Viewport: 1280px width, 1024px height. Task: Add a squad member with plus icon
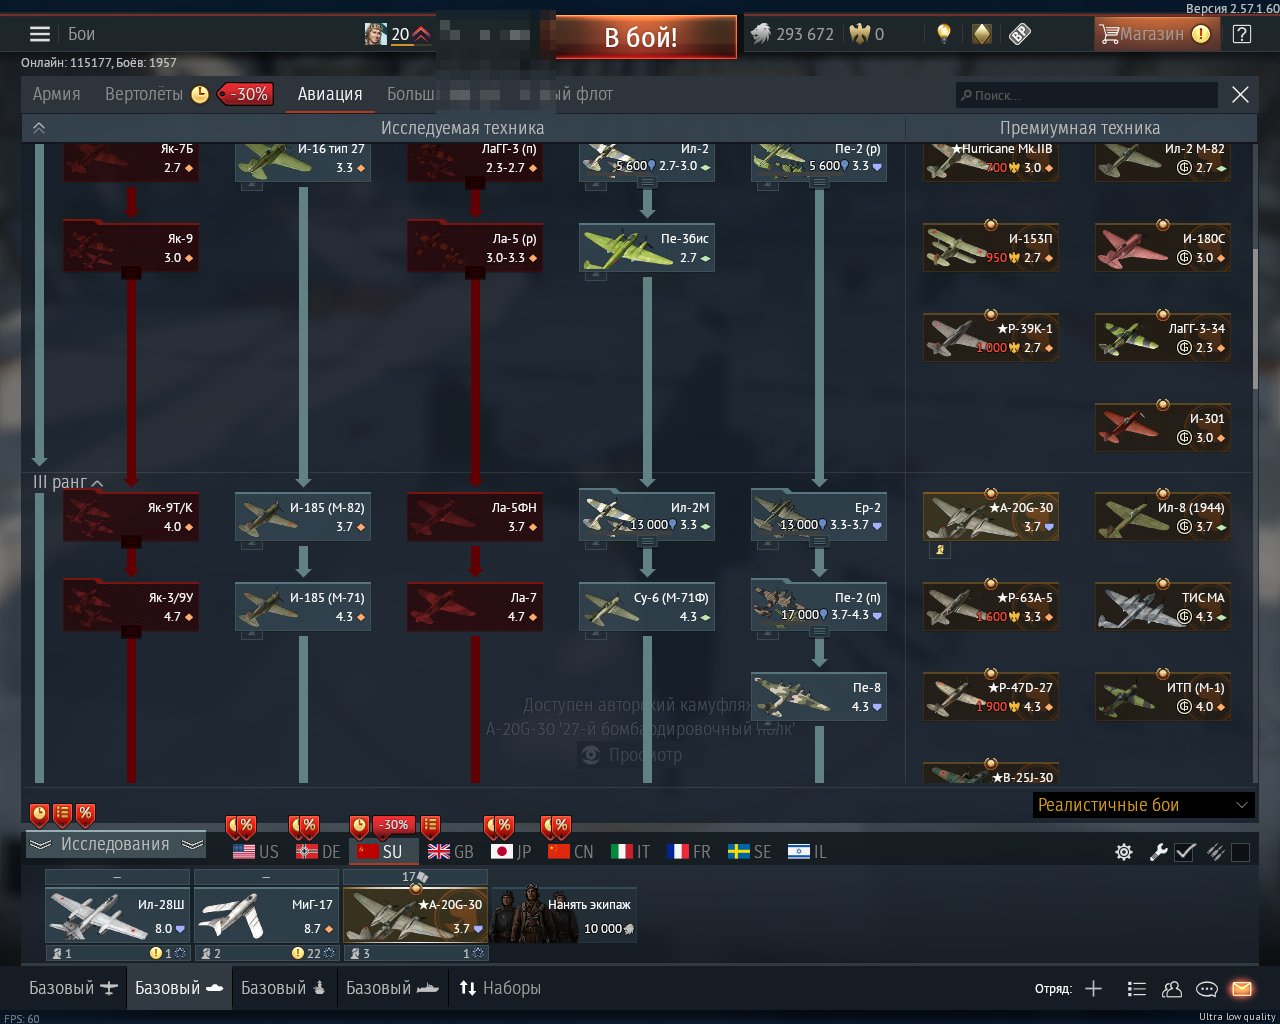1093,989
